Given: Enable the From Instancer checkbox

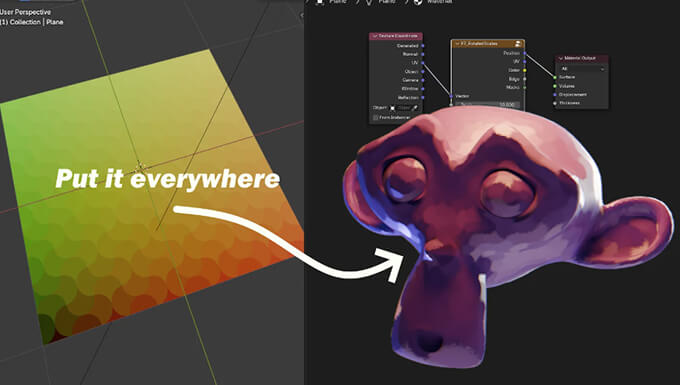Looking at the screenshot, I should click(x=376, y=117).
